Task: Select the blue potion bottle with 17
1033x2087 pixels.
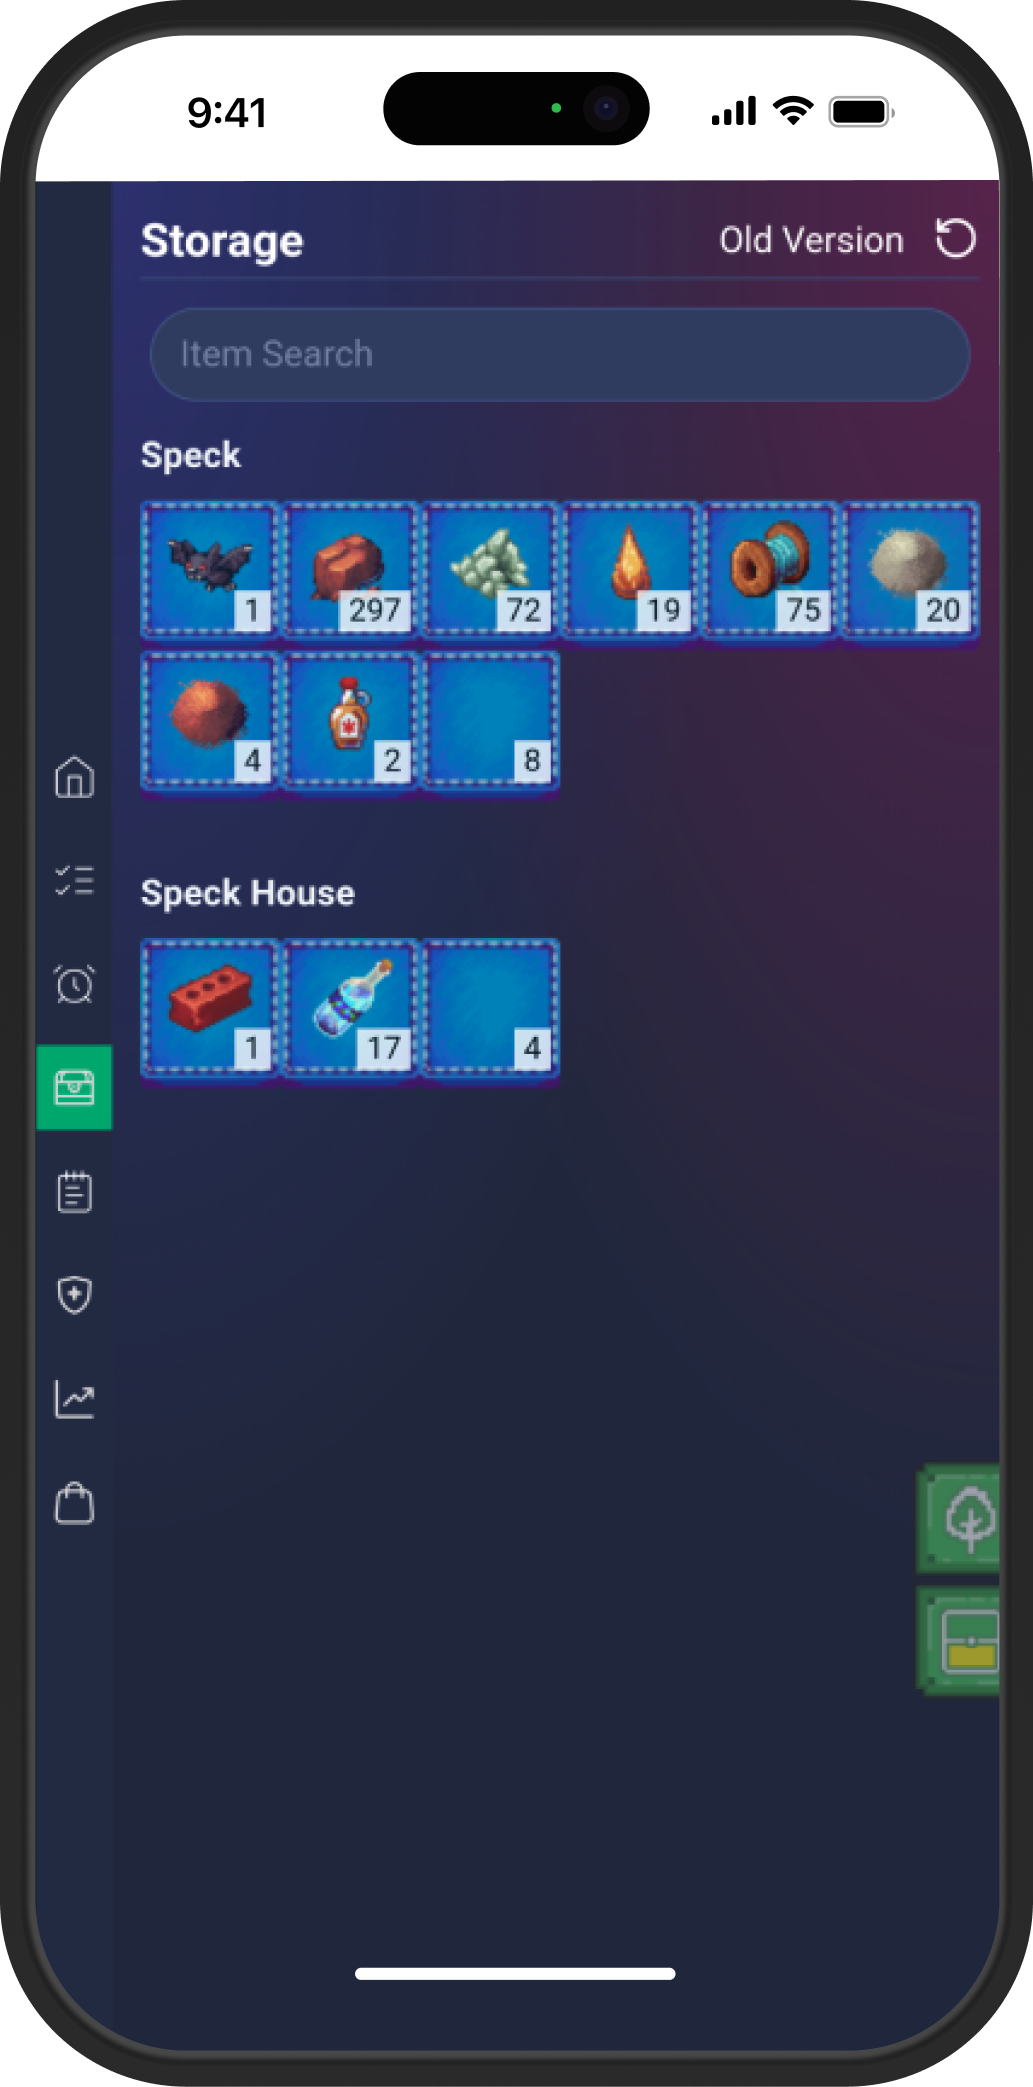Action: 350,1008
